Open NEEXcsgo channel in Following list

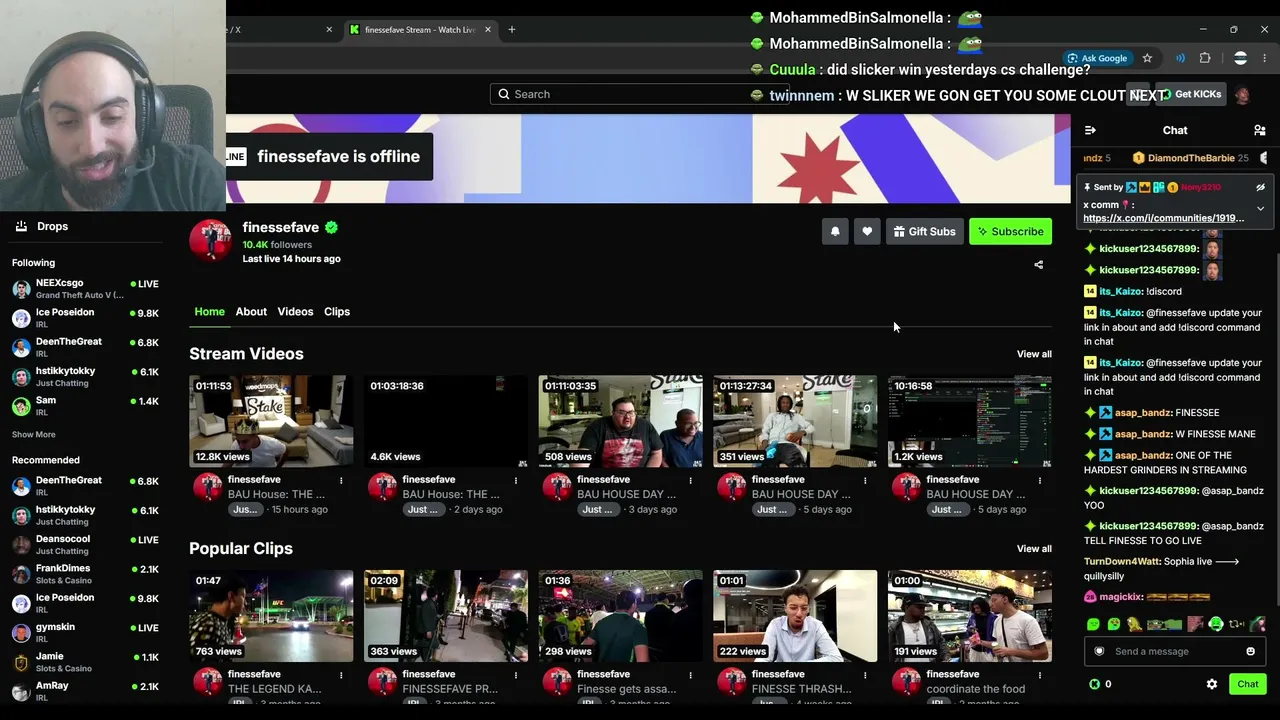tap(85, 288)
